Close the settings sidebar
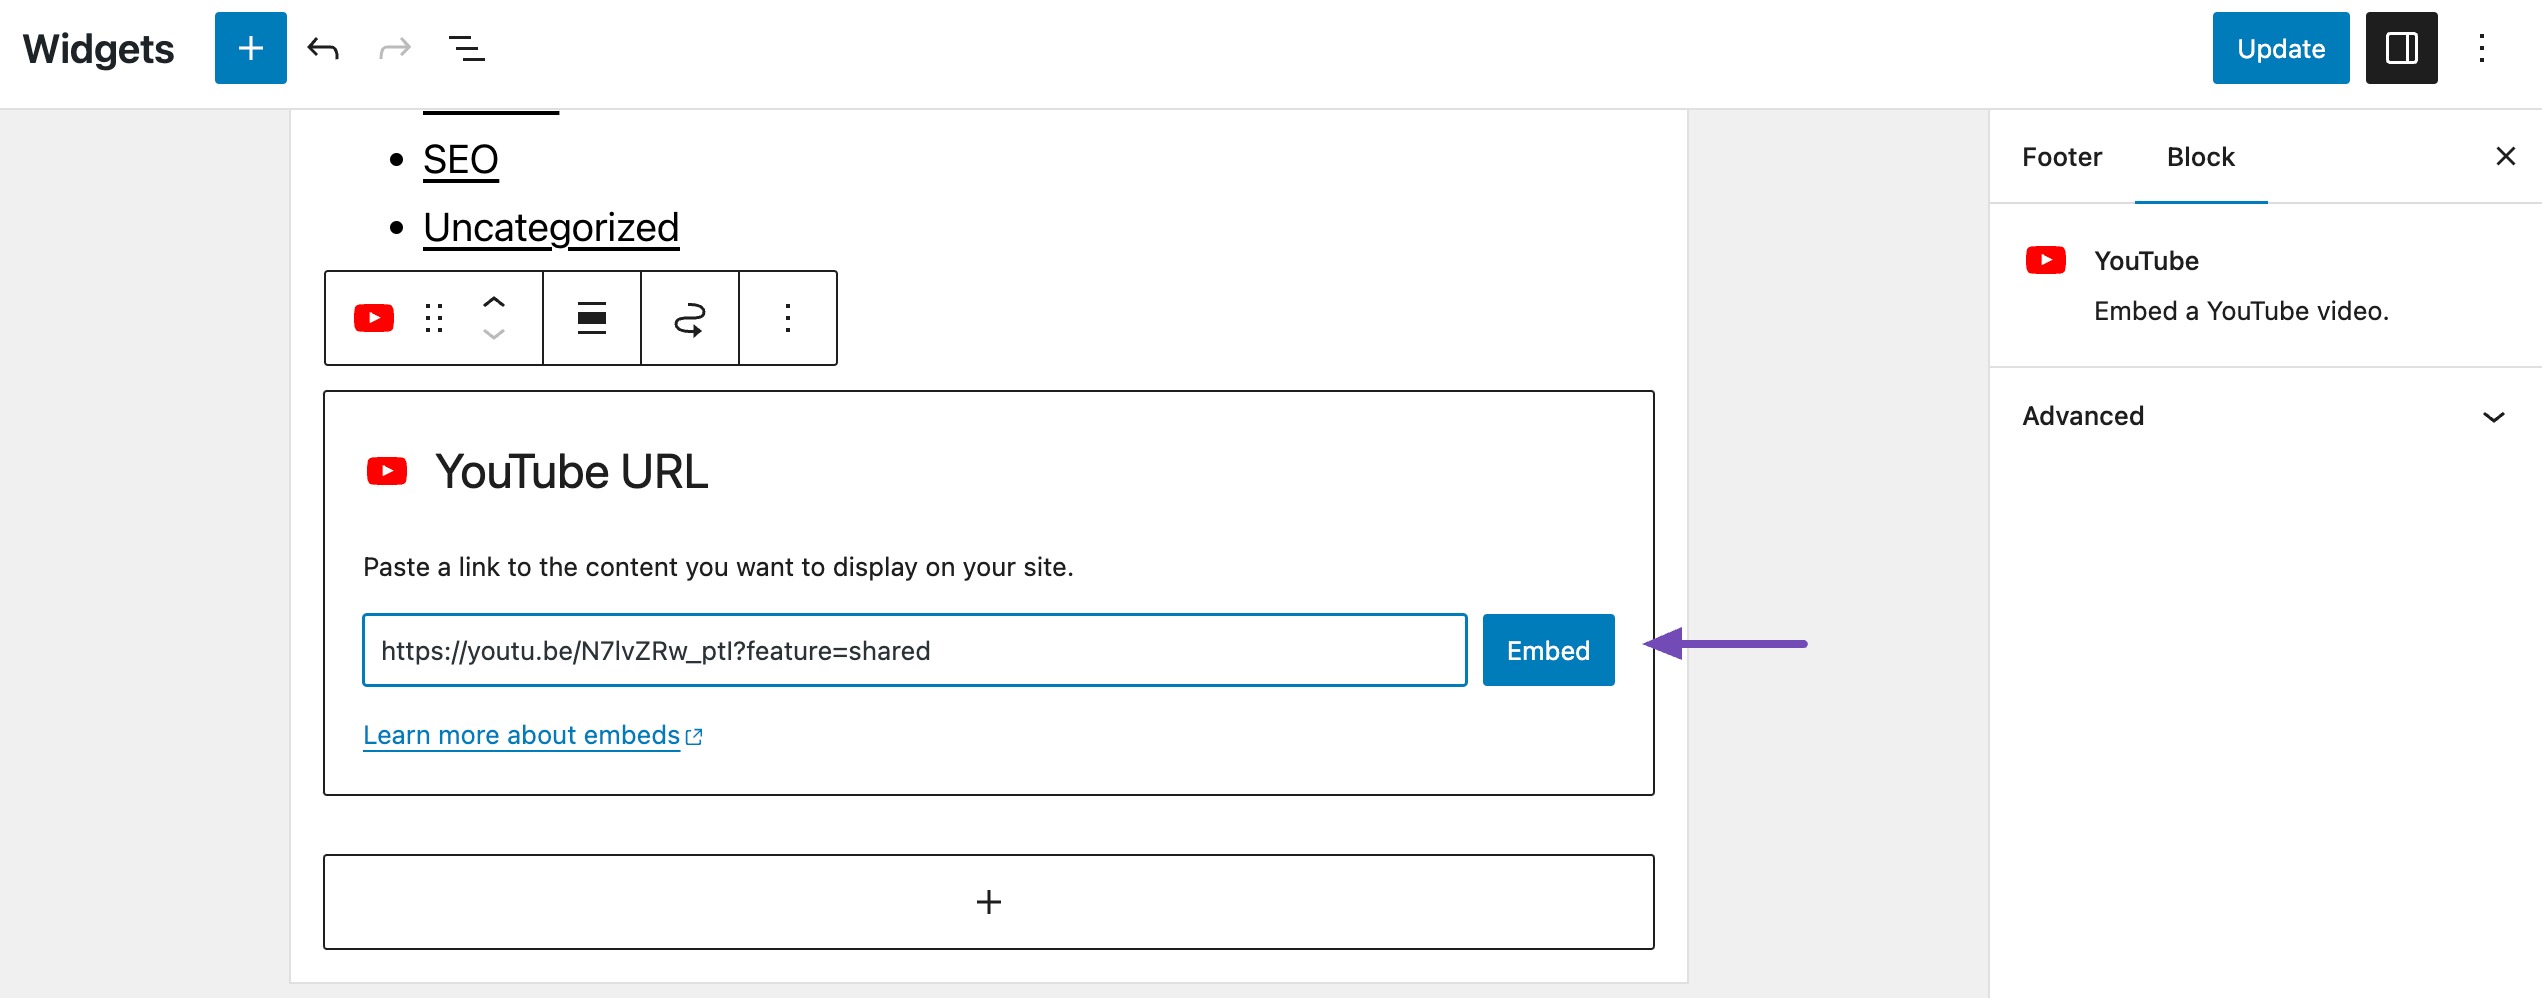This screenshot has height=998, width=2542. coord(2505,156)
